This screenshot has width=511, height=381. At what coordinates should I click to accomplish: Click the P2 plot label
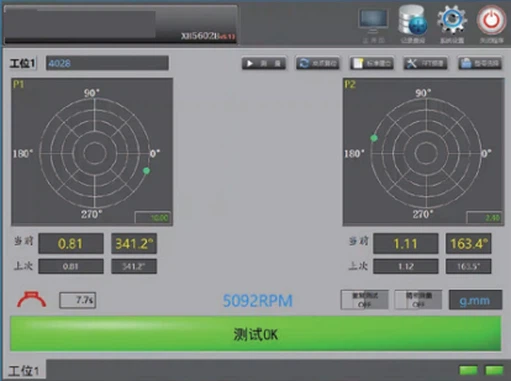pyautogui.click(x=350, y=84)
